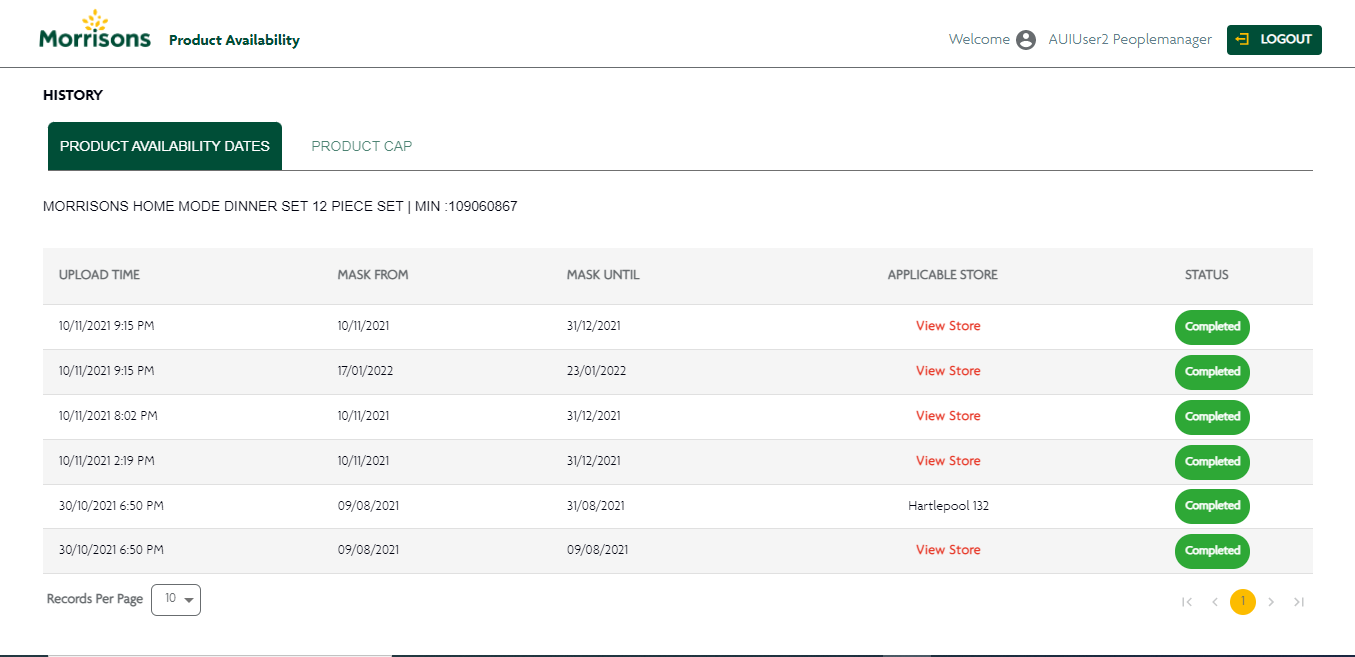Go to next page of records
The image size is (1355, 657).
click(1271, 602)
